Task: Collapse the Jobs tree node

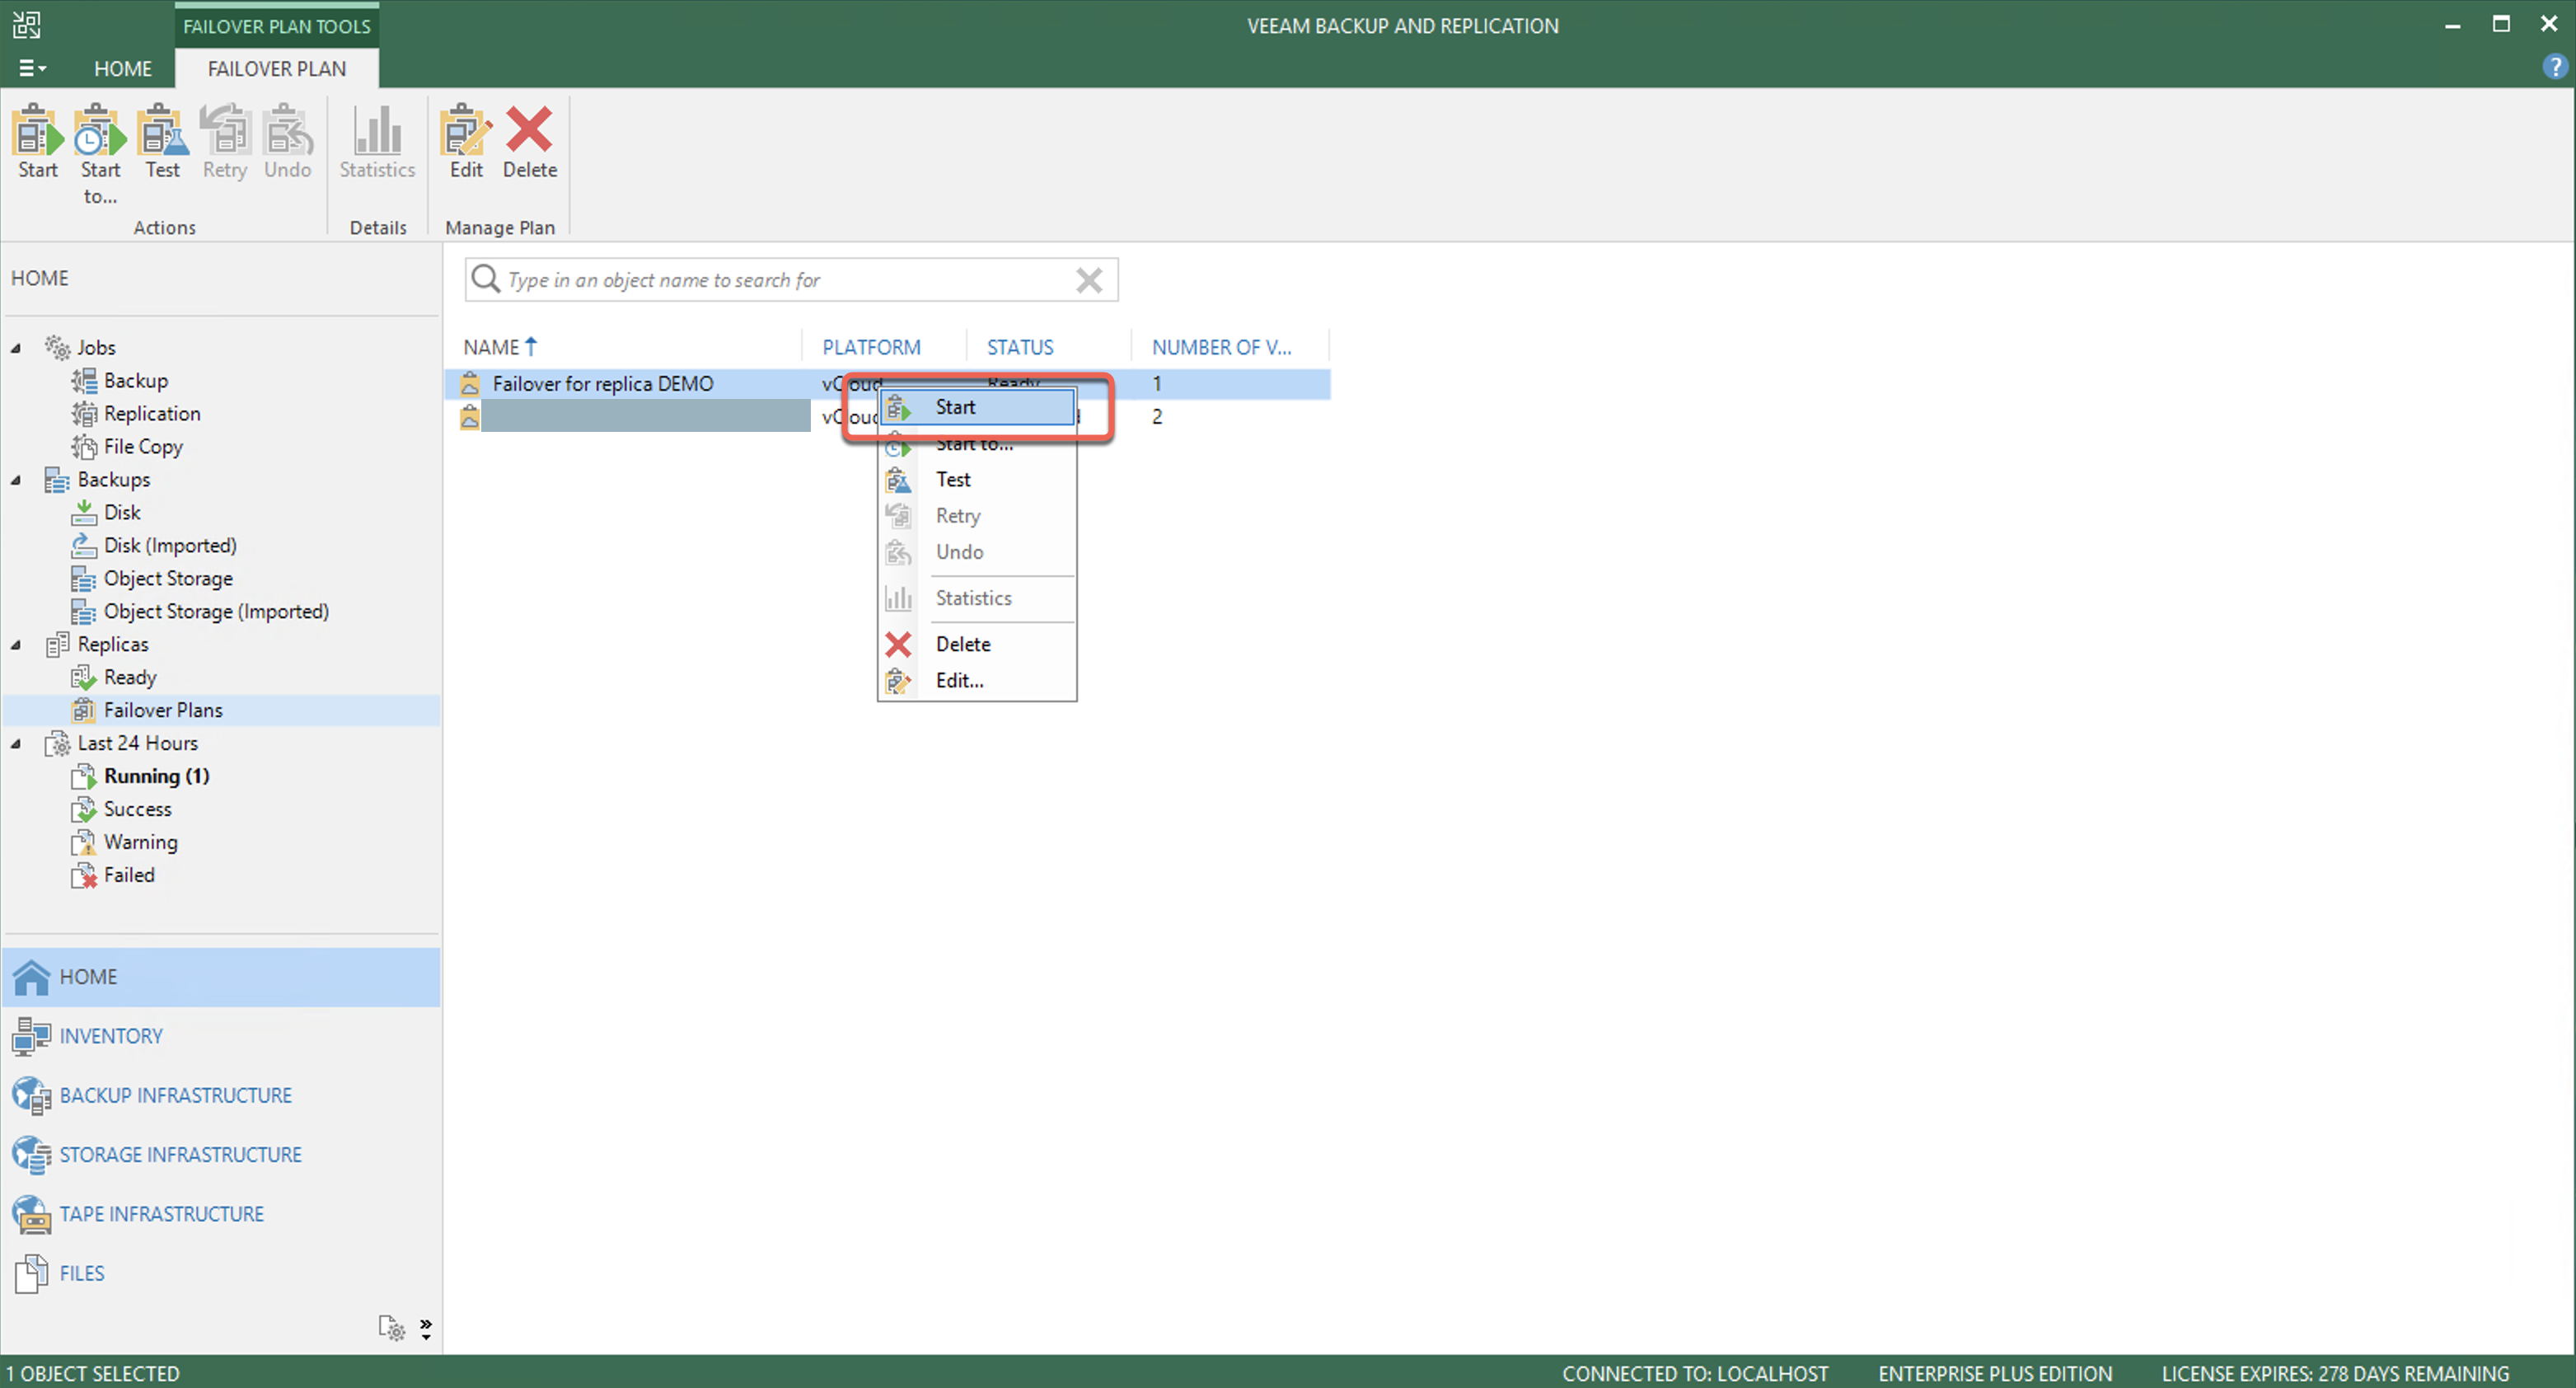Action: tap(16, 348)
